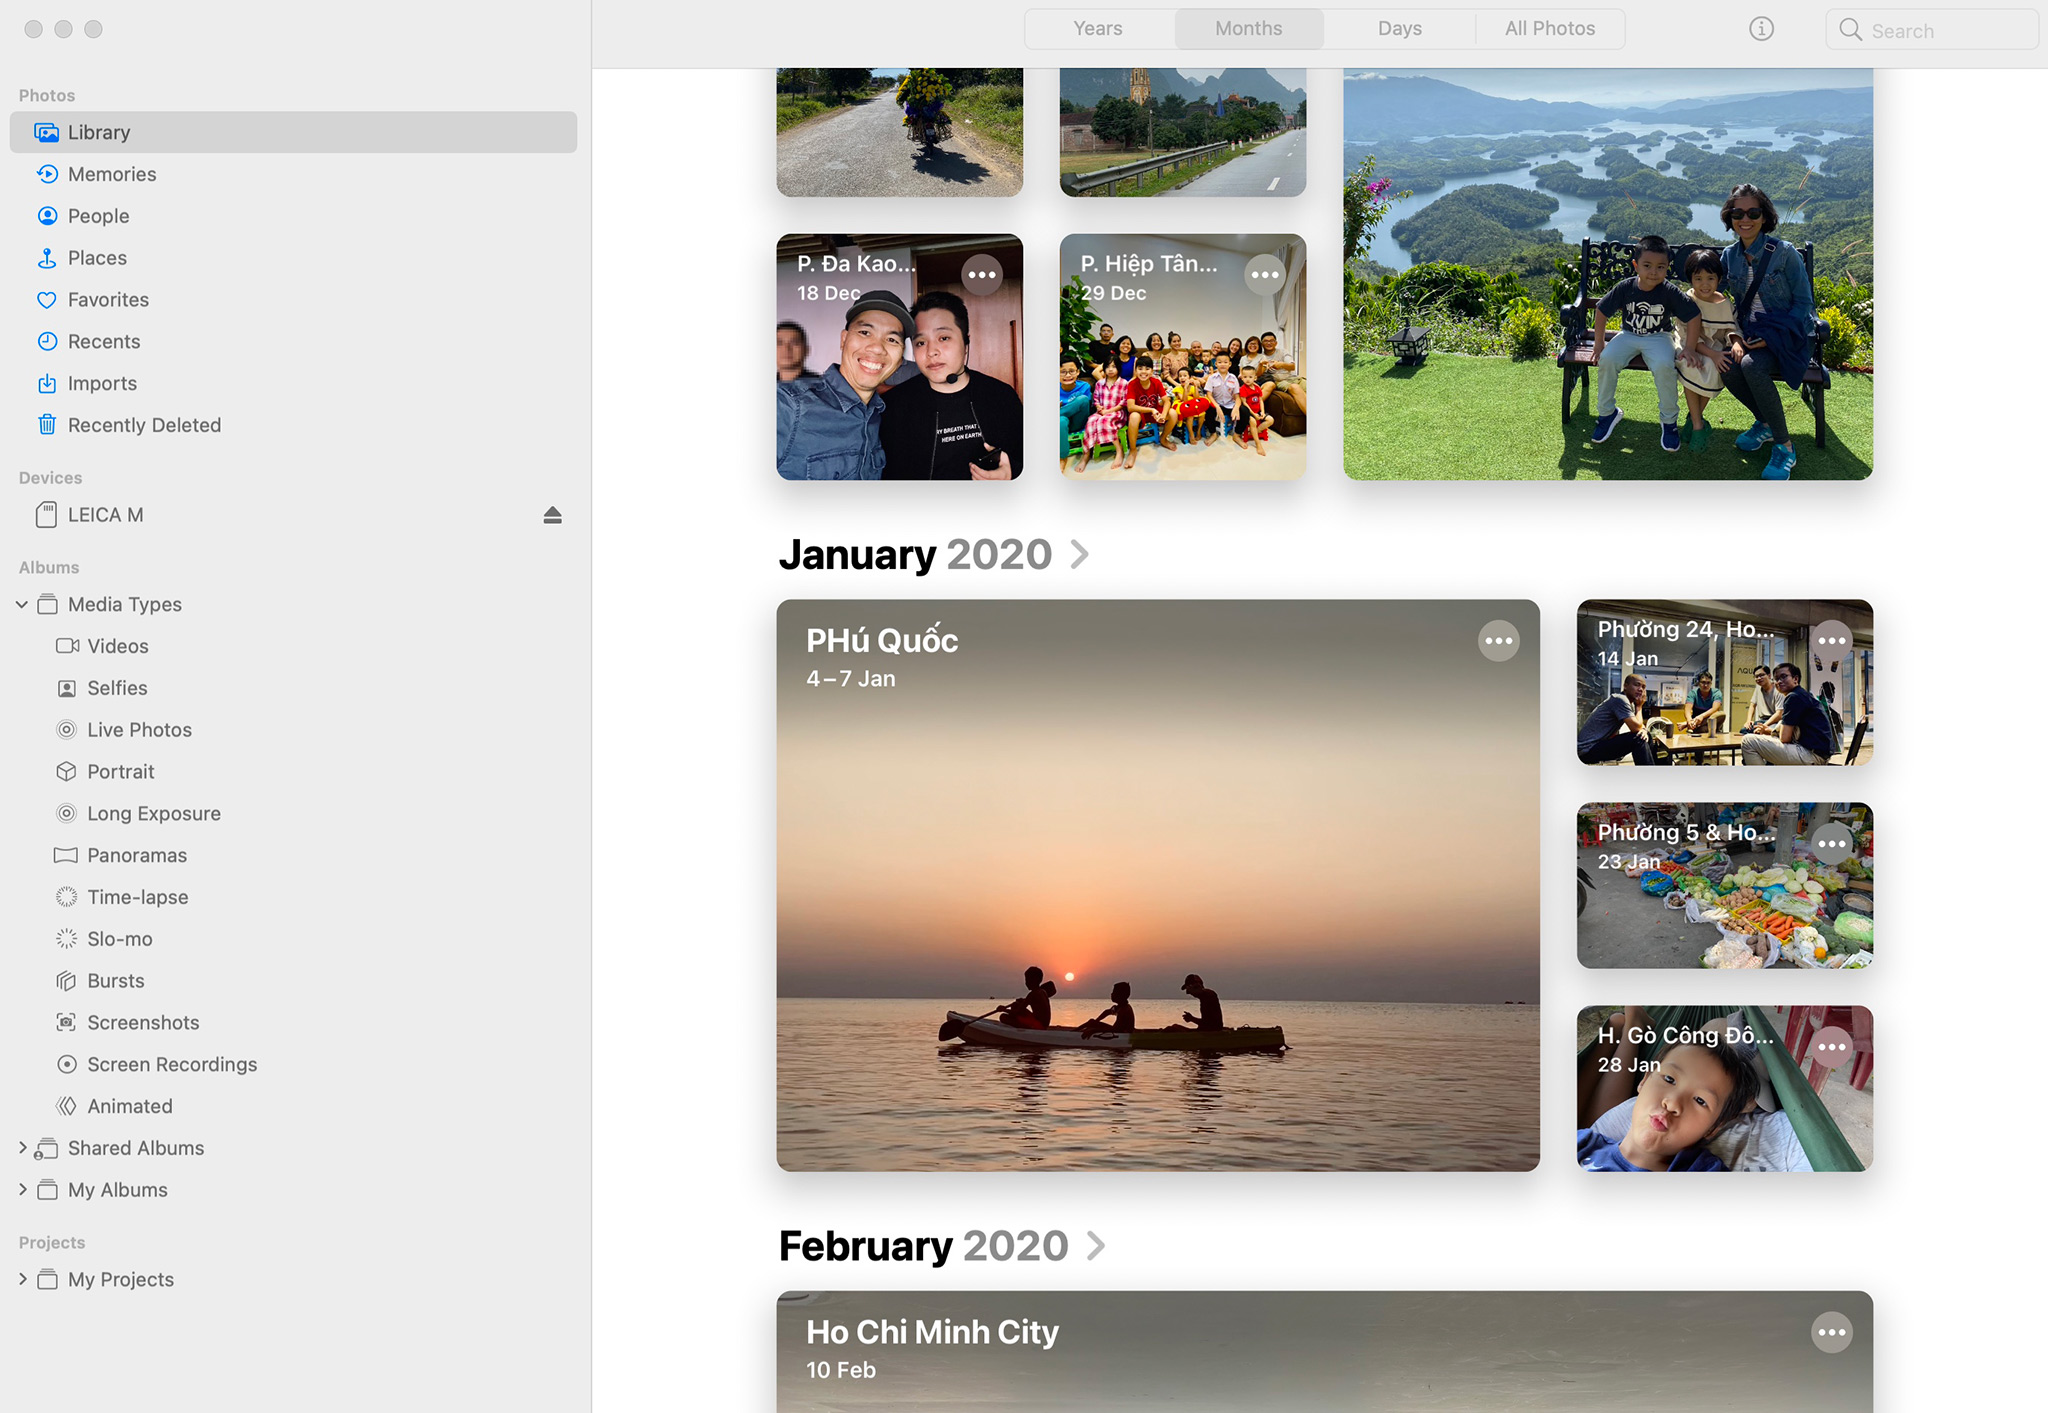
Task: Open January 2020 month chevron
Action: pyautogui.click(x=1079, y=554)
